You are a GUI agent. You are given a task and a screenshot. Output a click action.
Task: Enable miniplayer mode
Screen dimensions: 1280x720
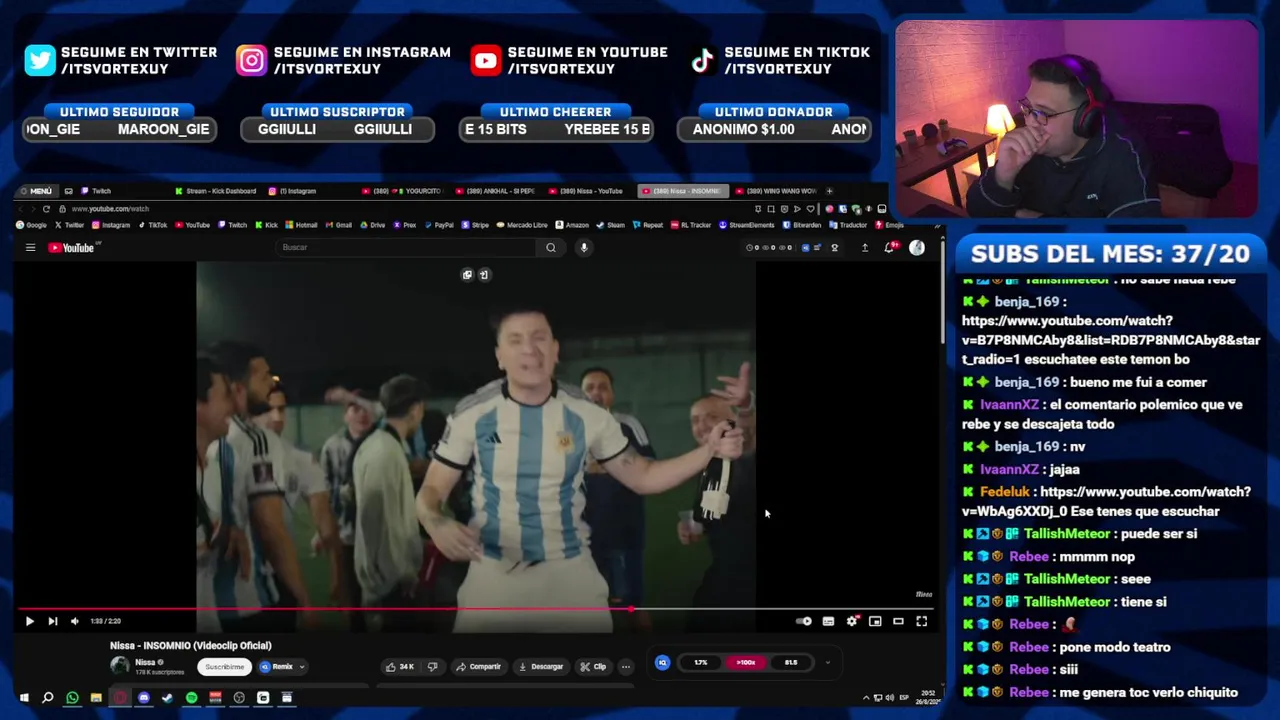pyautogui.click(x=875, y=621)
